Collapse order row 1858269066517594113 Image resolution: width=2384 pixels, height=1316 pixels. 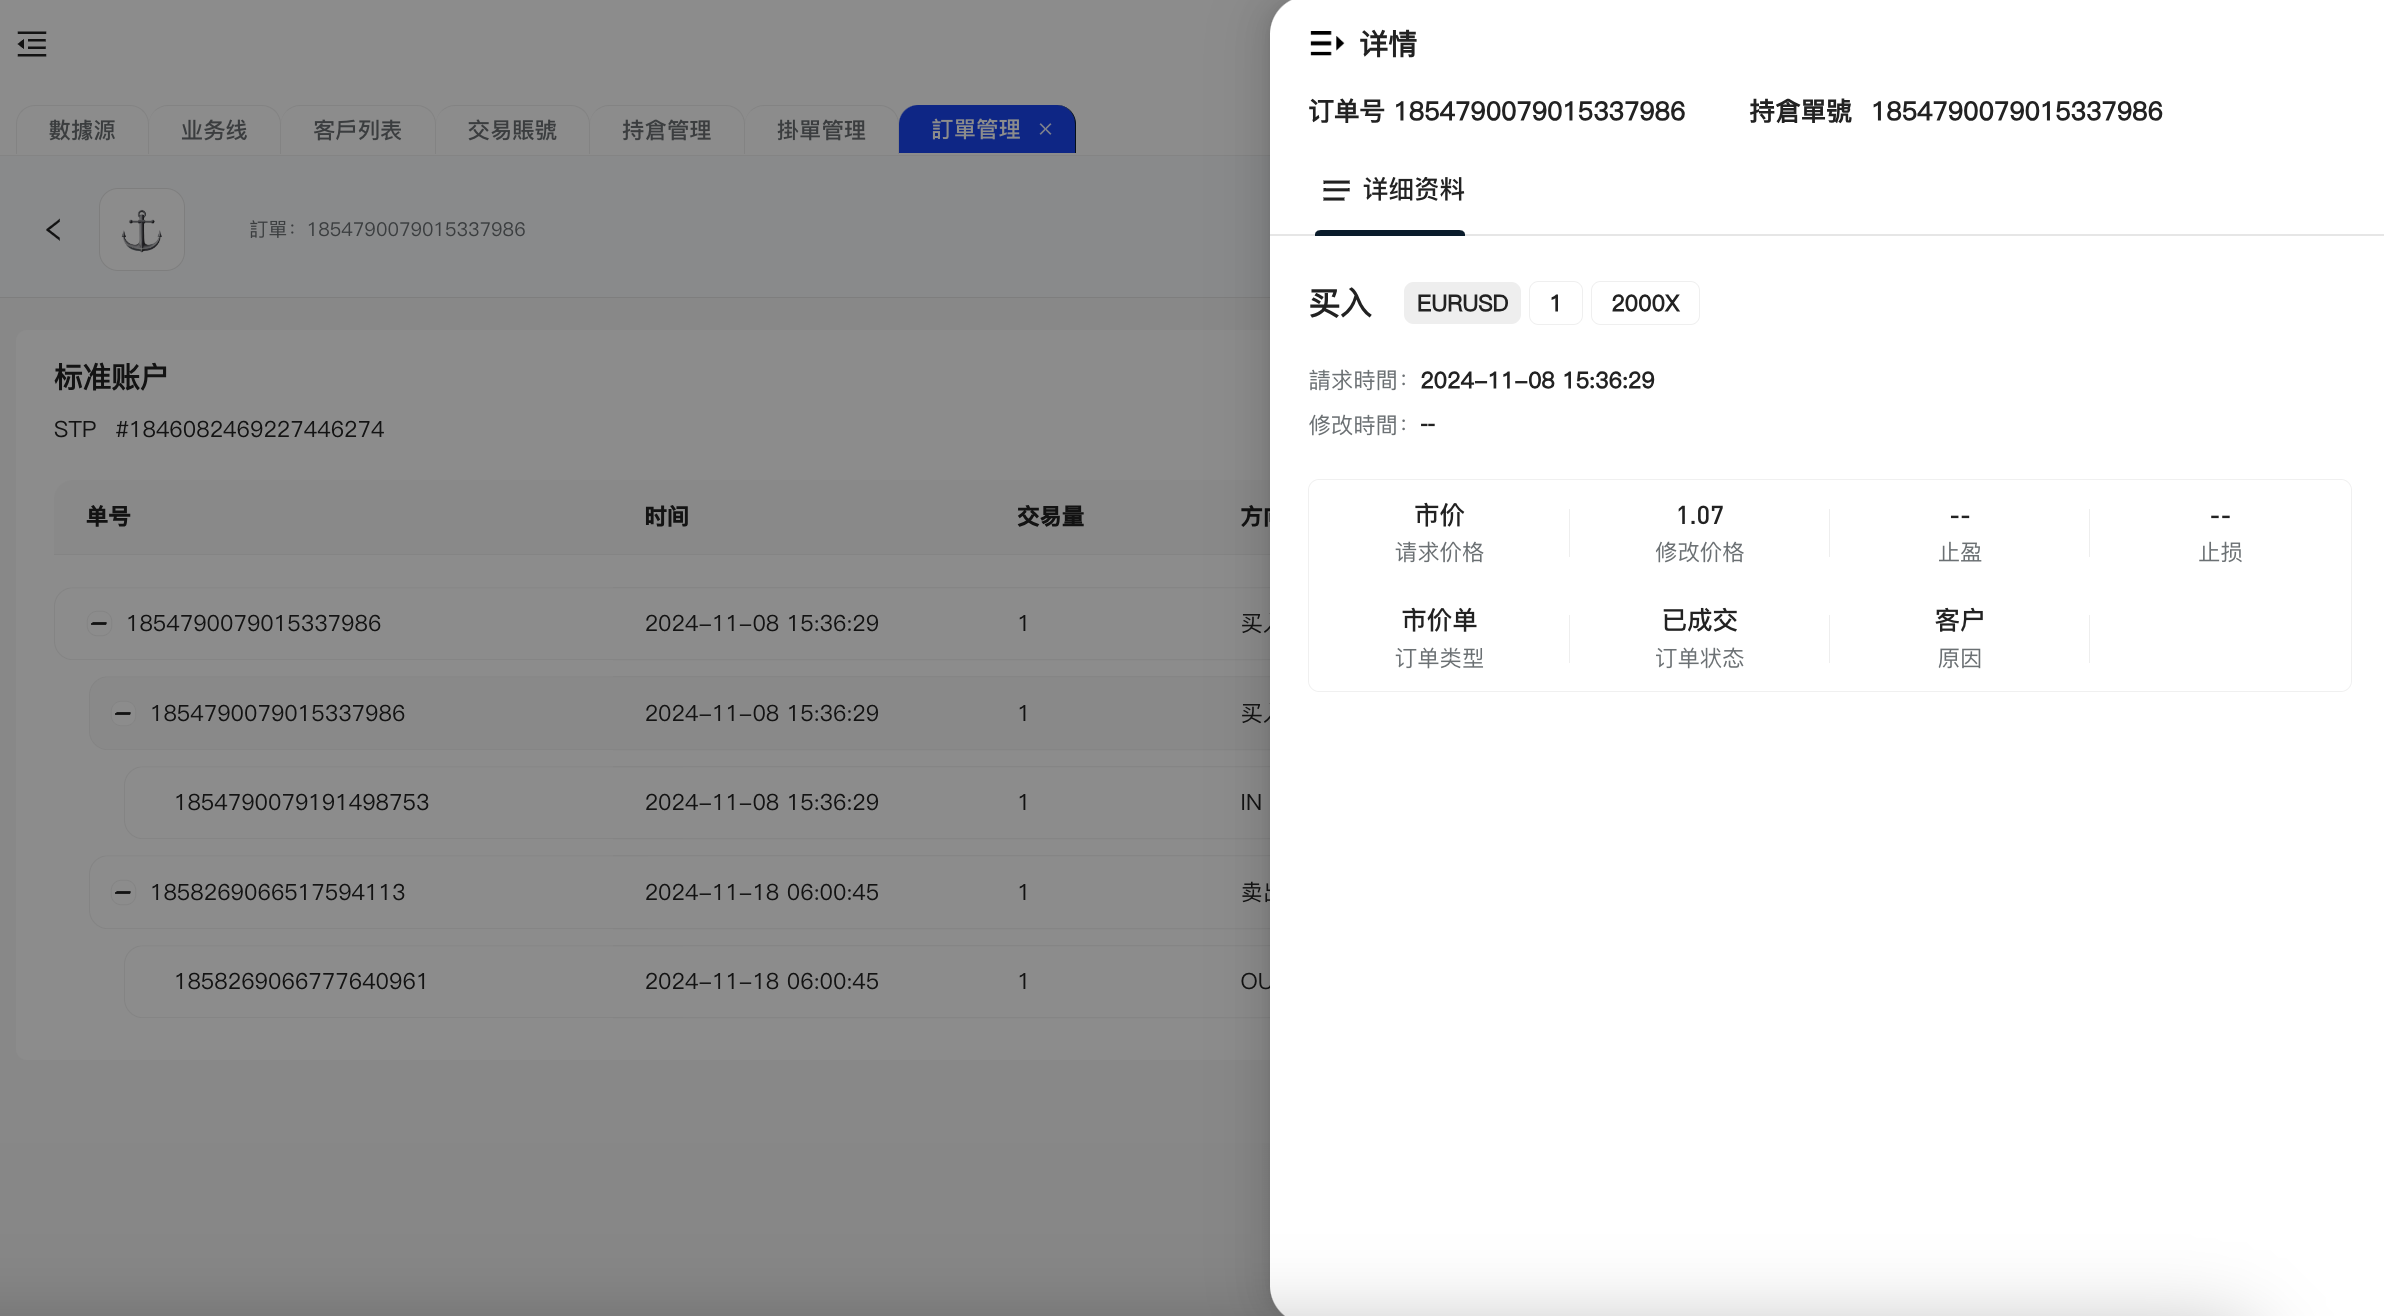(x=123, y=892)
